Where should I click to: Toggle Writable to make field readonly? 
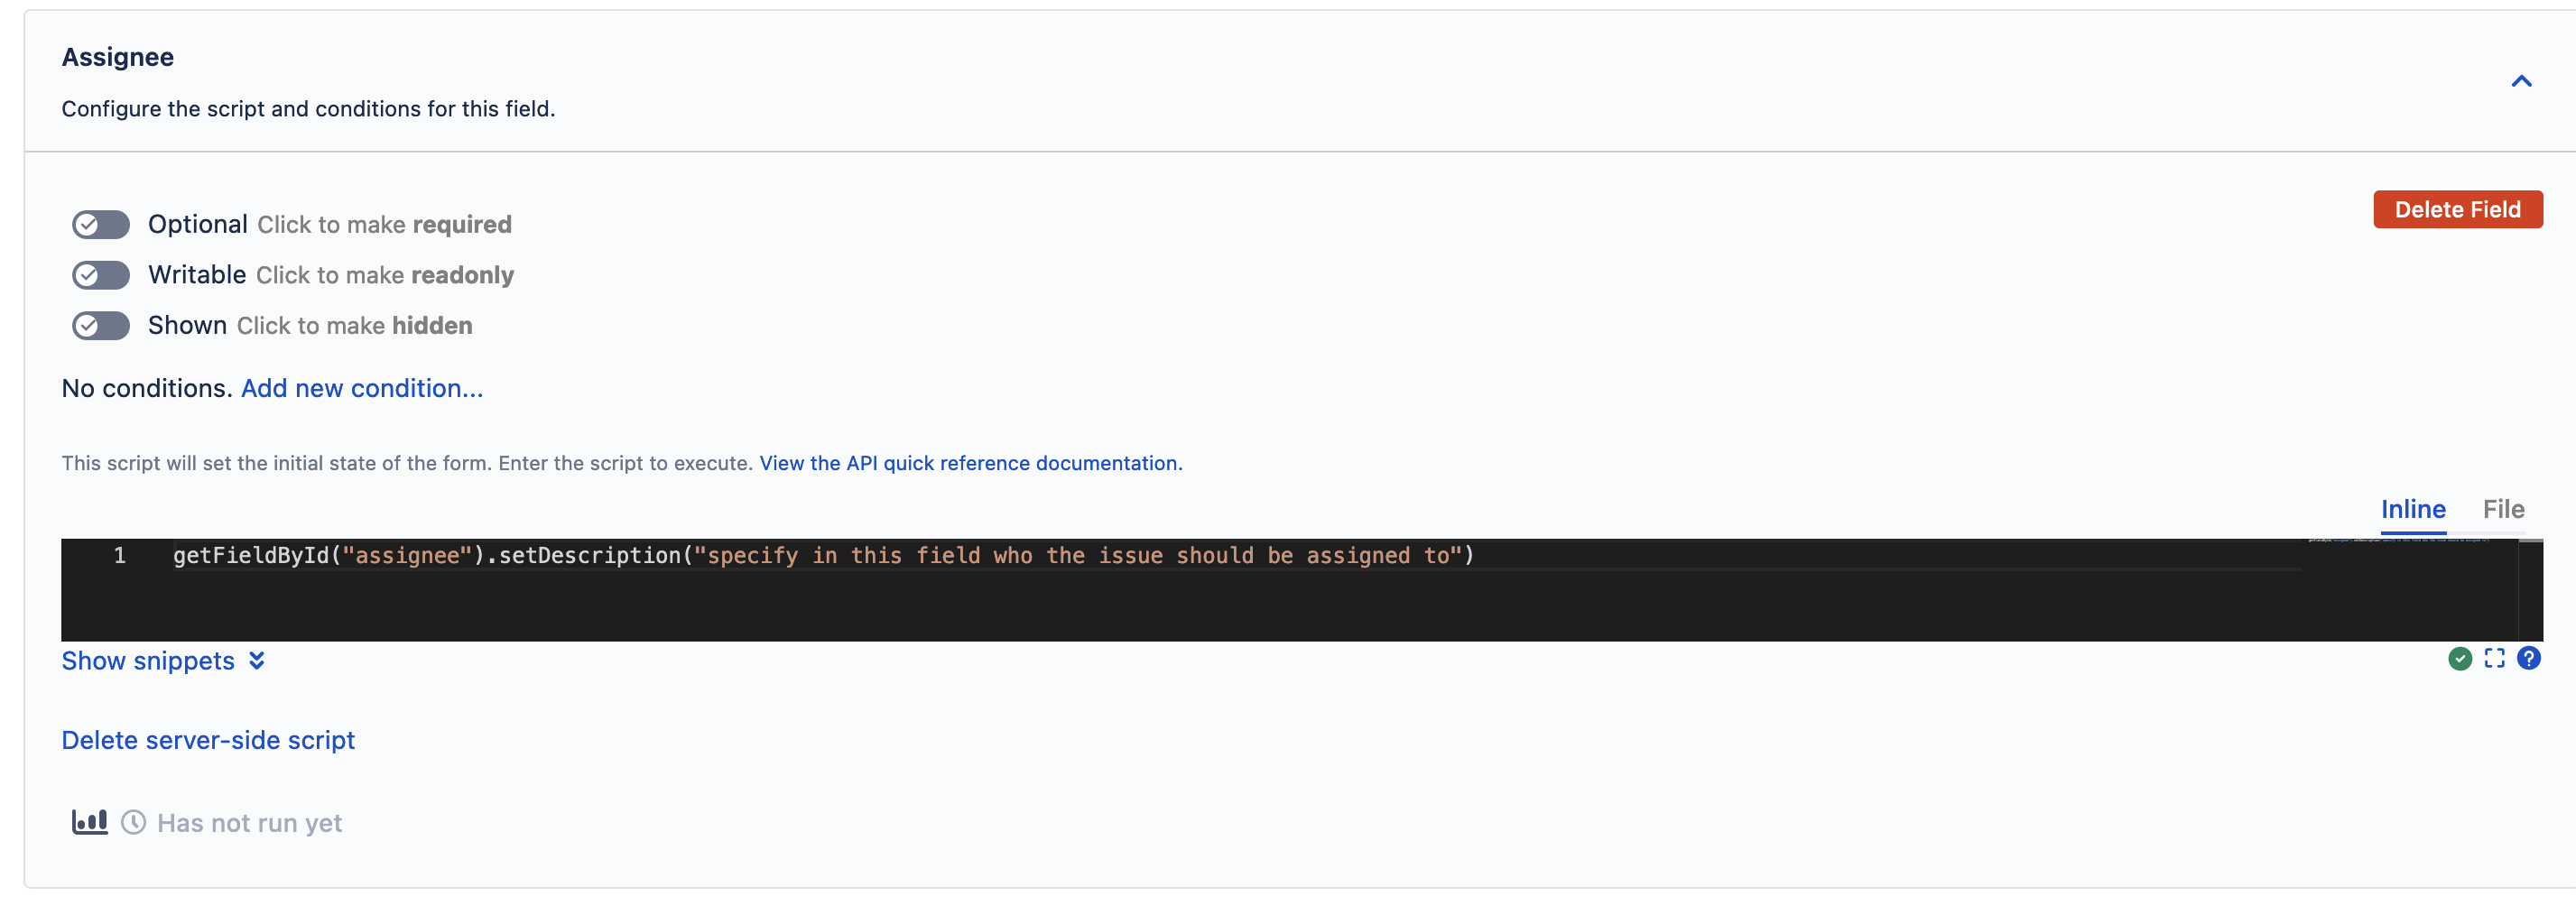(x=100, y=275)
